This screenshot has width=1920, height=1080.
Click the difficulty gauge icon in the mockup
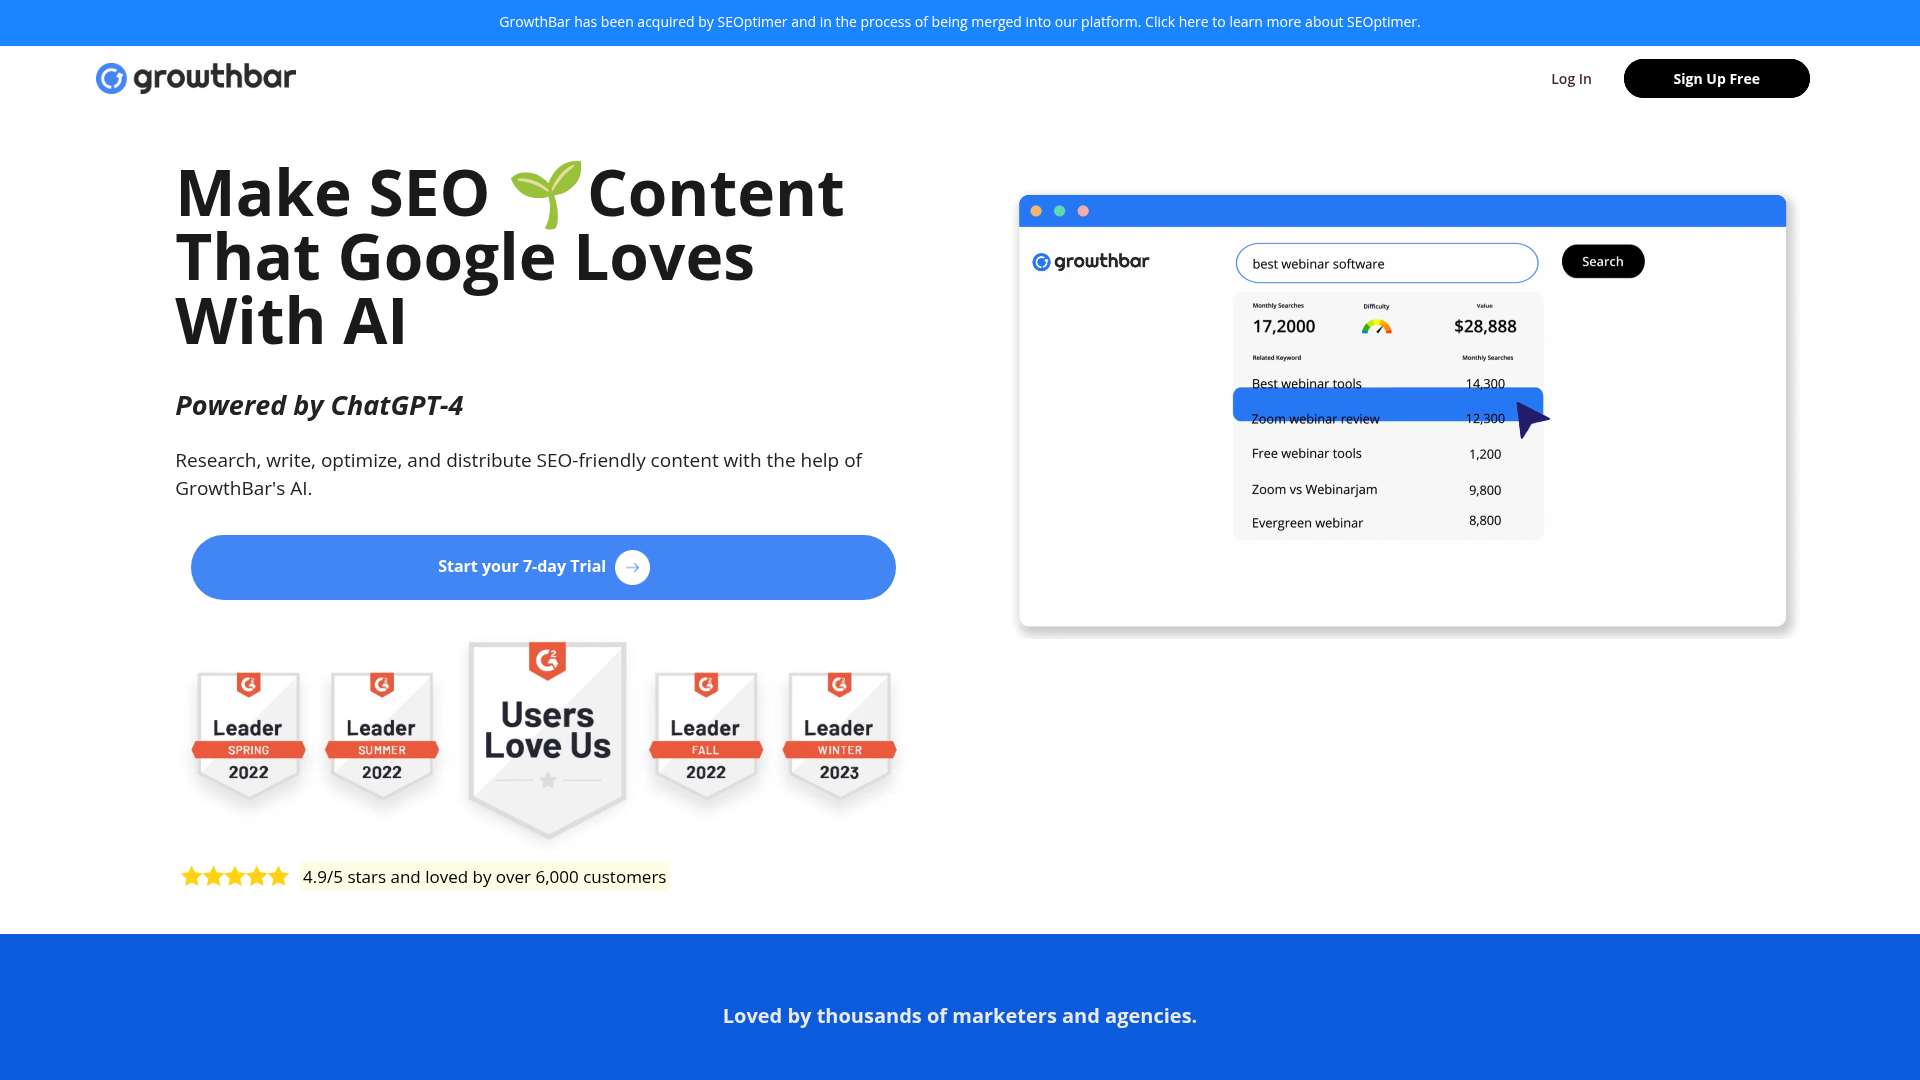1376,324
